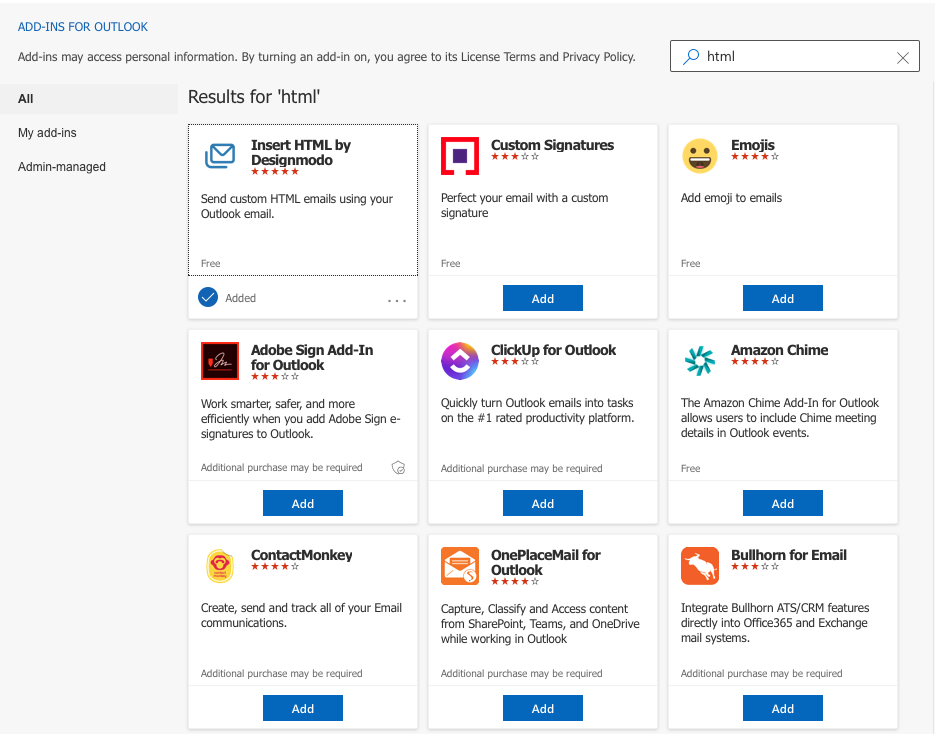Viewport: 935px width, 734px height.
Task: Click 'Add emoji to emails' description
Action: point(731,198)
